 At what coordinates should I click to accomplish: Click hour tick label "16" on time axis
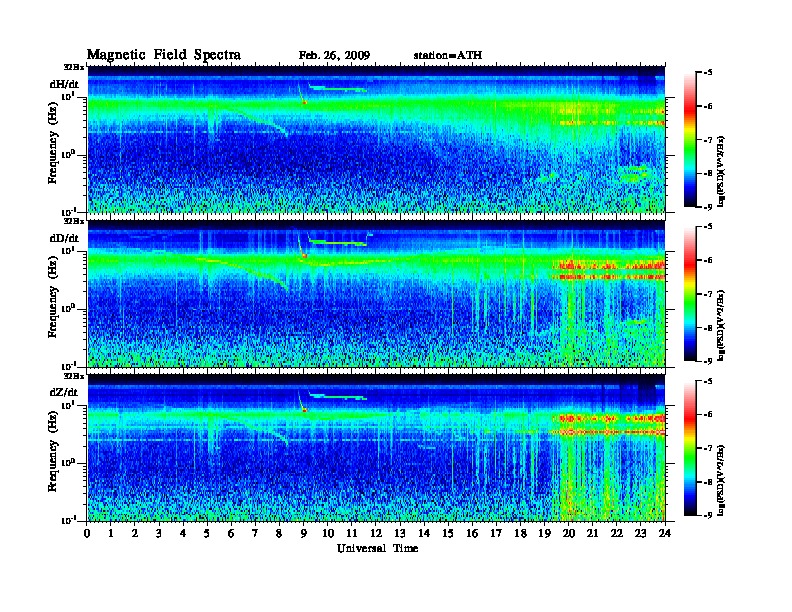pyautogui.click(x=472, y=533)
